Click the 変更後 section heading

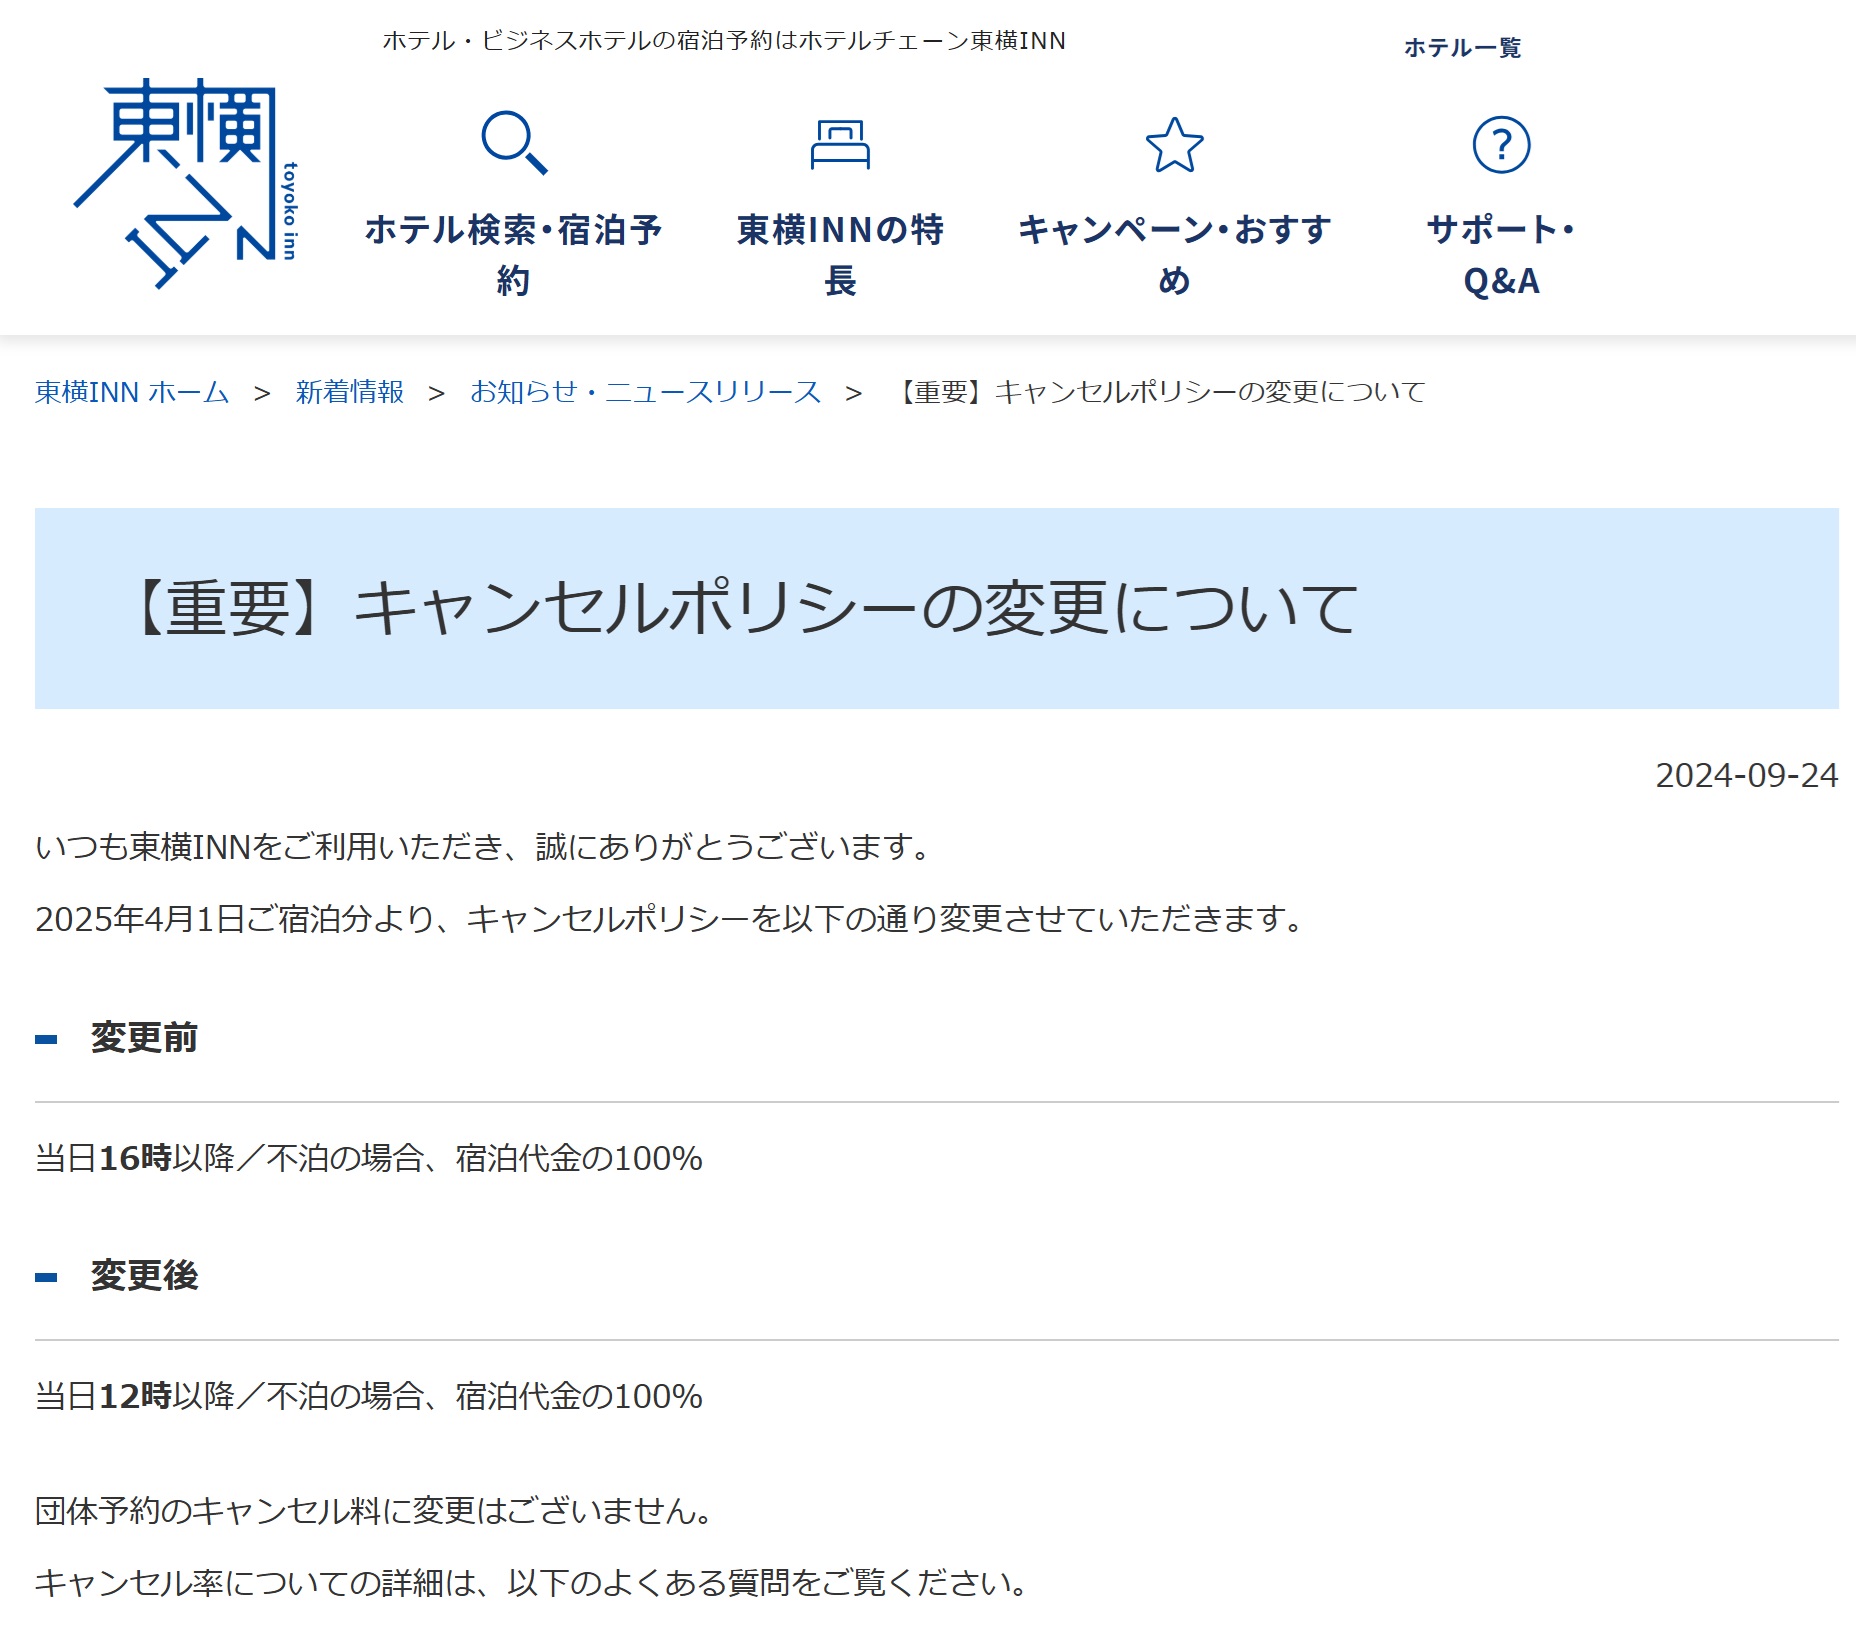(x=144, y=1276)
